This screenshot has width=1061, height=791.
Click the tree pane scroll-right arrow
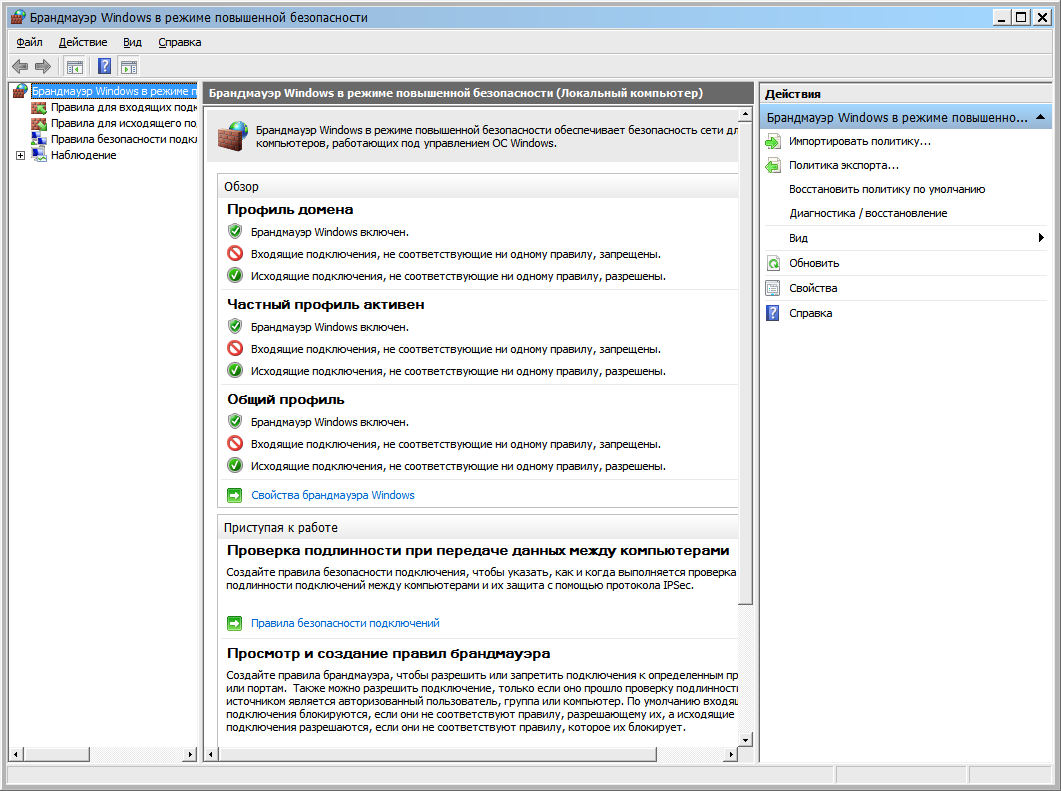click(190, 754)
